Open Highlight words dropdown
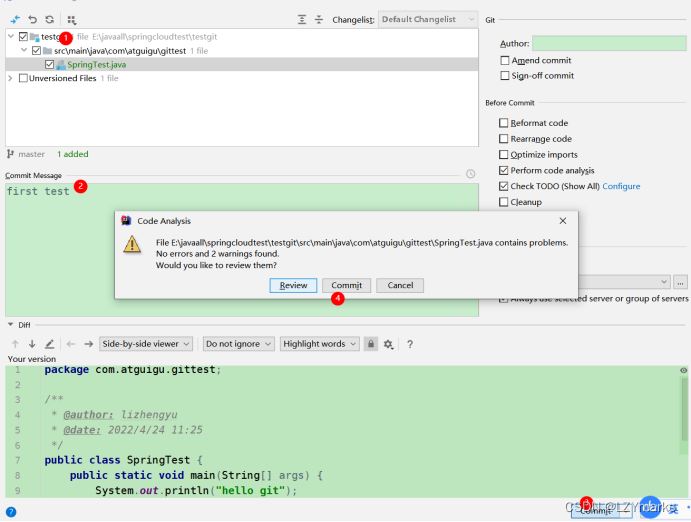Viewport: 691px width, 522px height. (319, 344)
